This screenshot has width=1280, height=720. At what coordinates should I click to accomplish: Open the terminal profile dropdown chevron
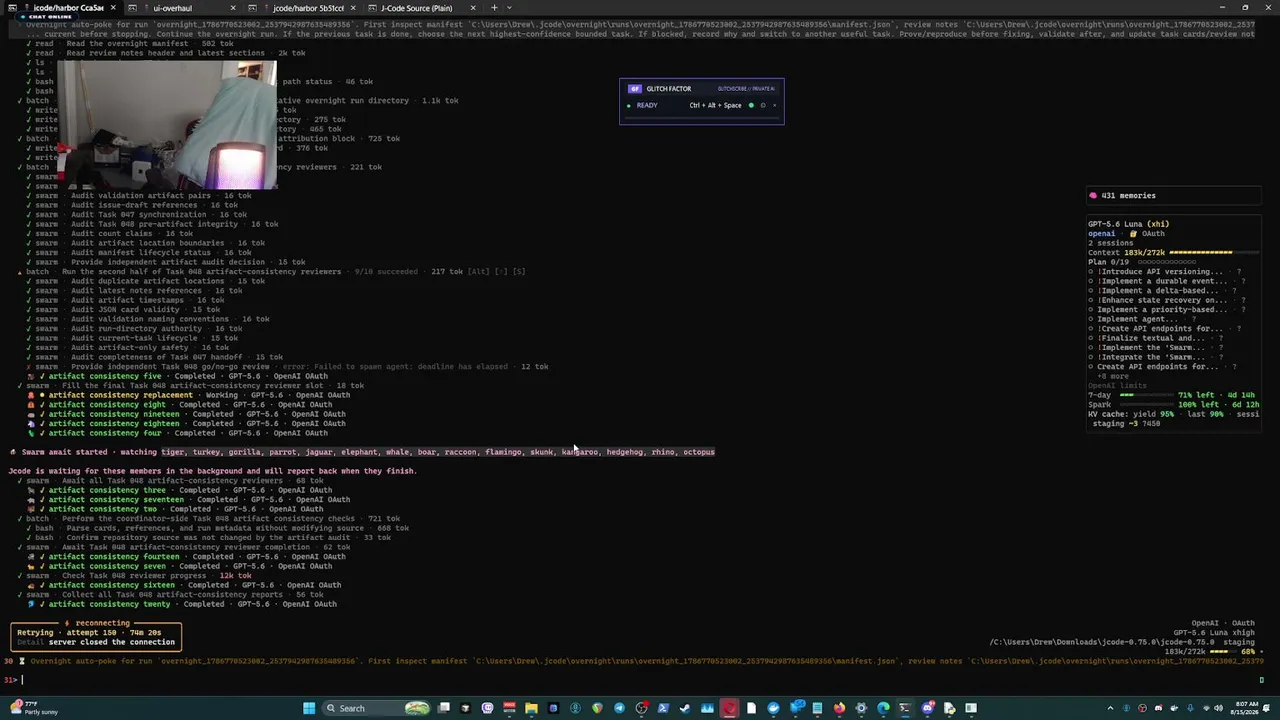tap(509, 8)
